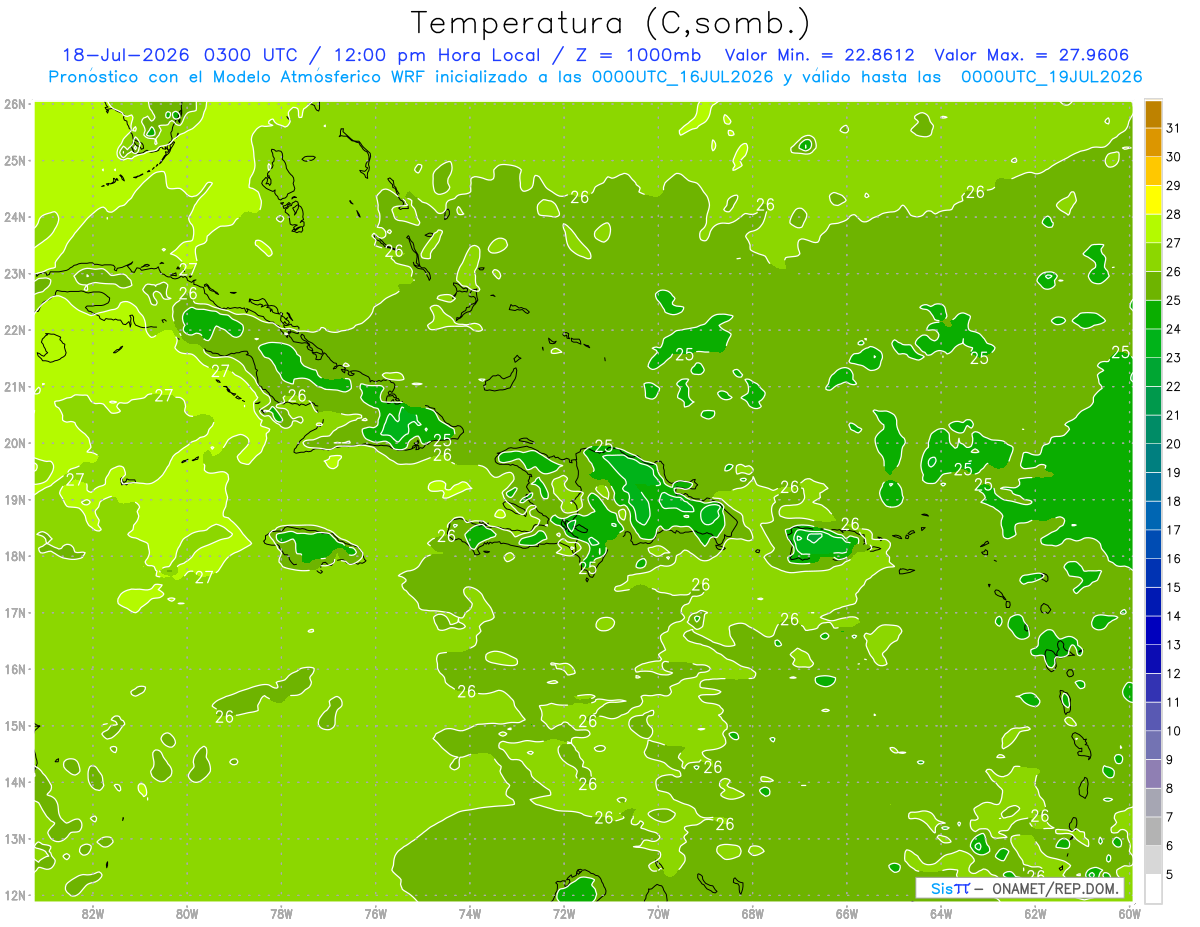The height and width of the screenshot is (927, 1200).
Task: Select the "18-Jul-2026 0300 UTC" date text
Action: (179, 55)
